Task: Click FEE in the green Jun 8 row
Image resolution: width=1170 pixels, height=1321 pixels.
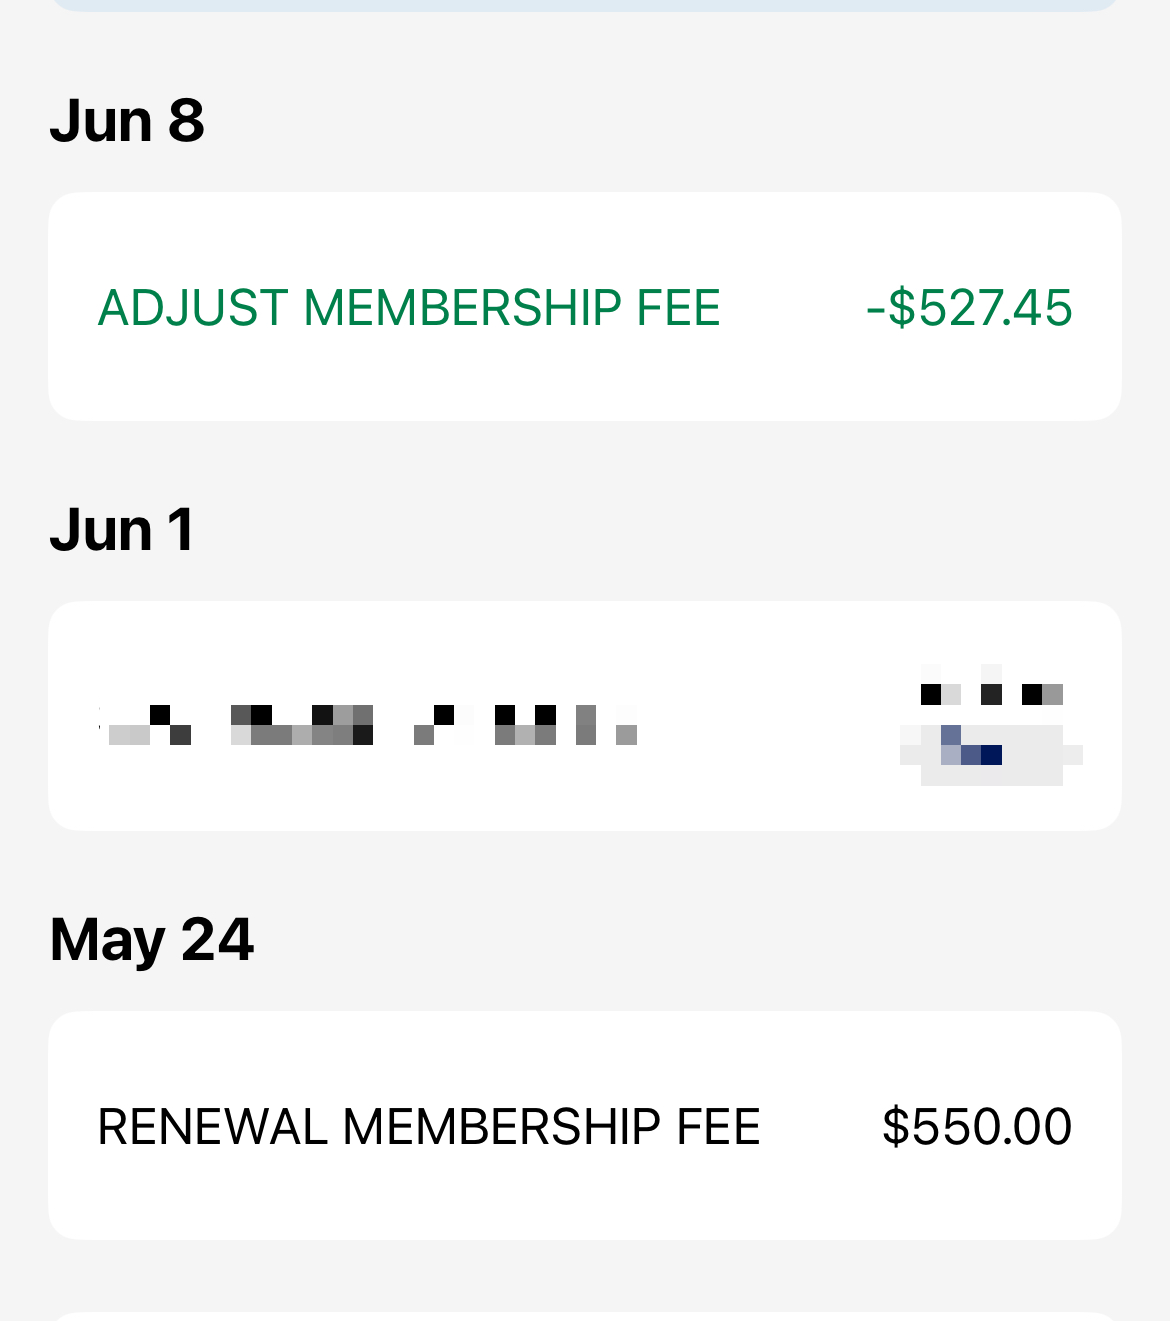Action: coord(678,308)
